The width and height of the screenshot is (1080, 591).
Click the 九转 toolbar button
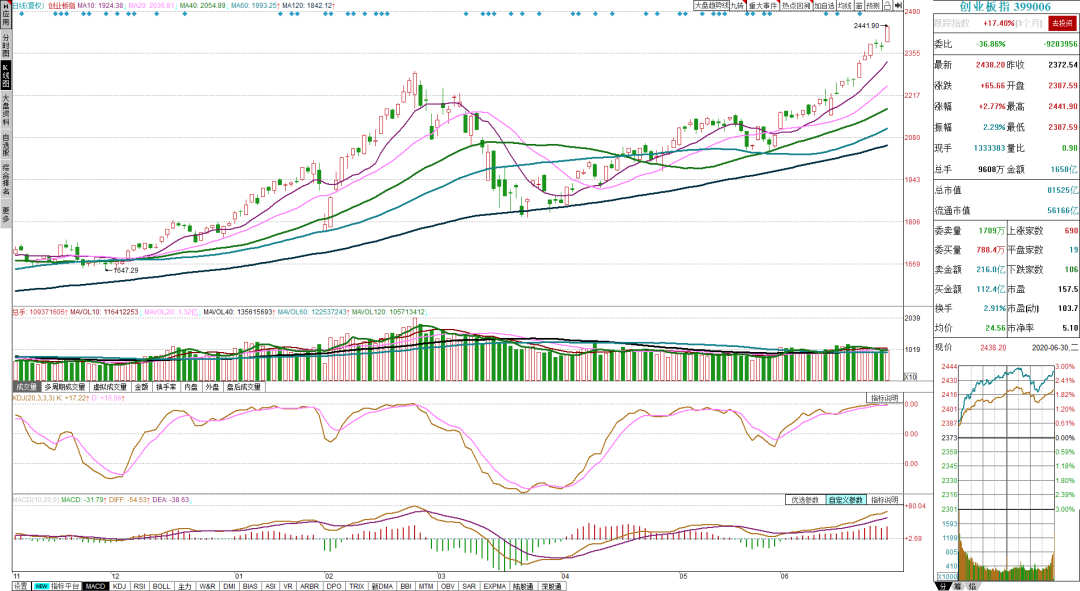coord(738,5)
